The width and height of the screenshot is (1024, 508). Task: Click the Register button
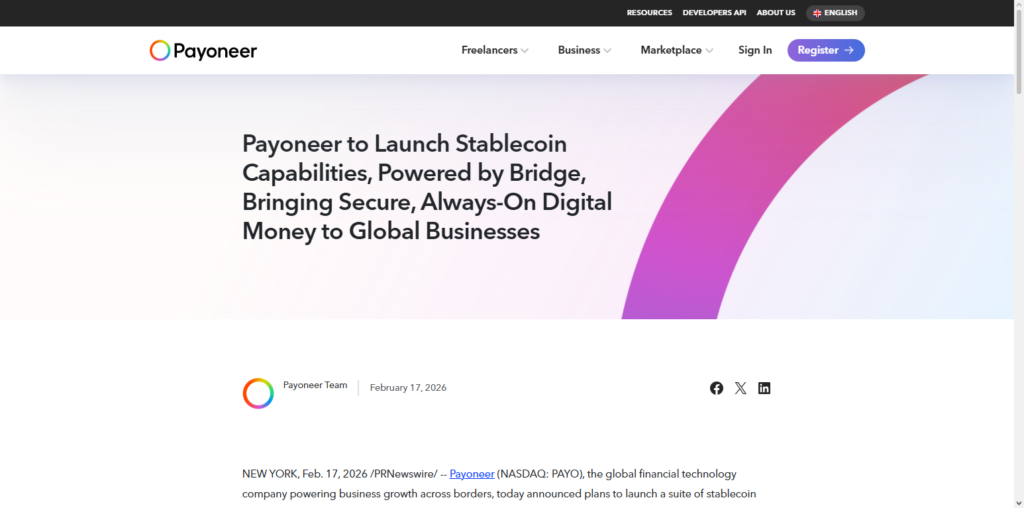825,50
